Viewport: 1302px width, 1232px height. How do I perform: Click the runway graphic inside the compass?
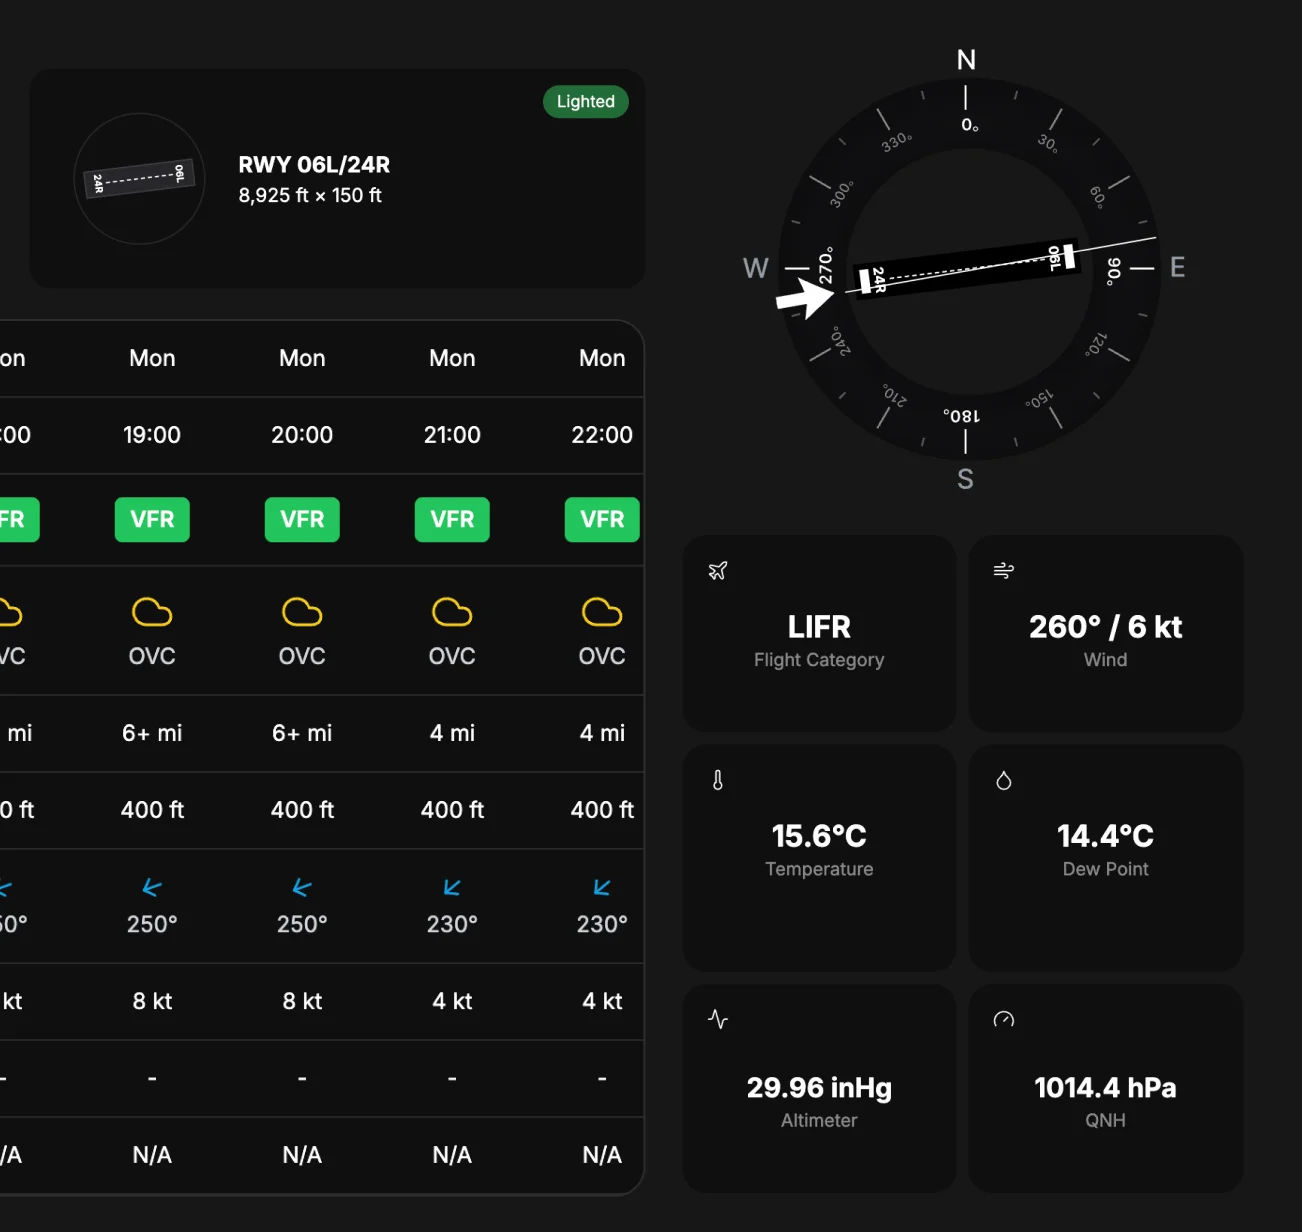tap(967, 268)
